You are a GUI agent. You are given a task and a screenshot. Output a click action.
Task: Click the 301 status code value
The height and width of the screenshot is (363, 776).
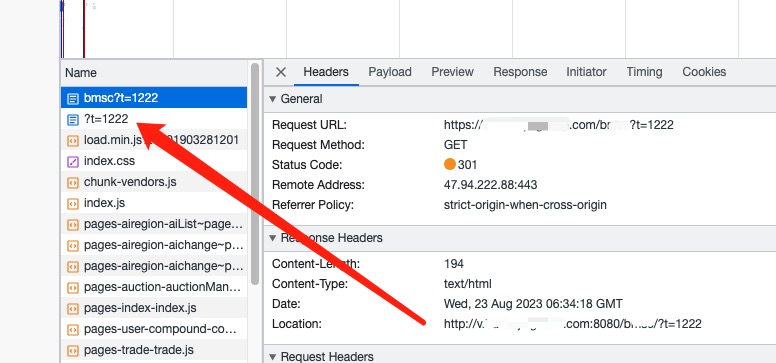coord(467,164)
